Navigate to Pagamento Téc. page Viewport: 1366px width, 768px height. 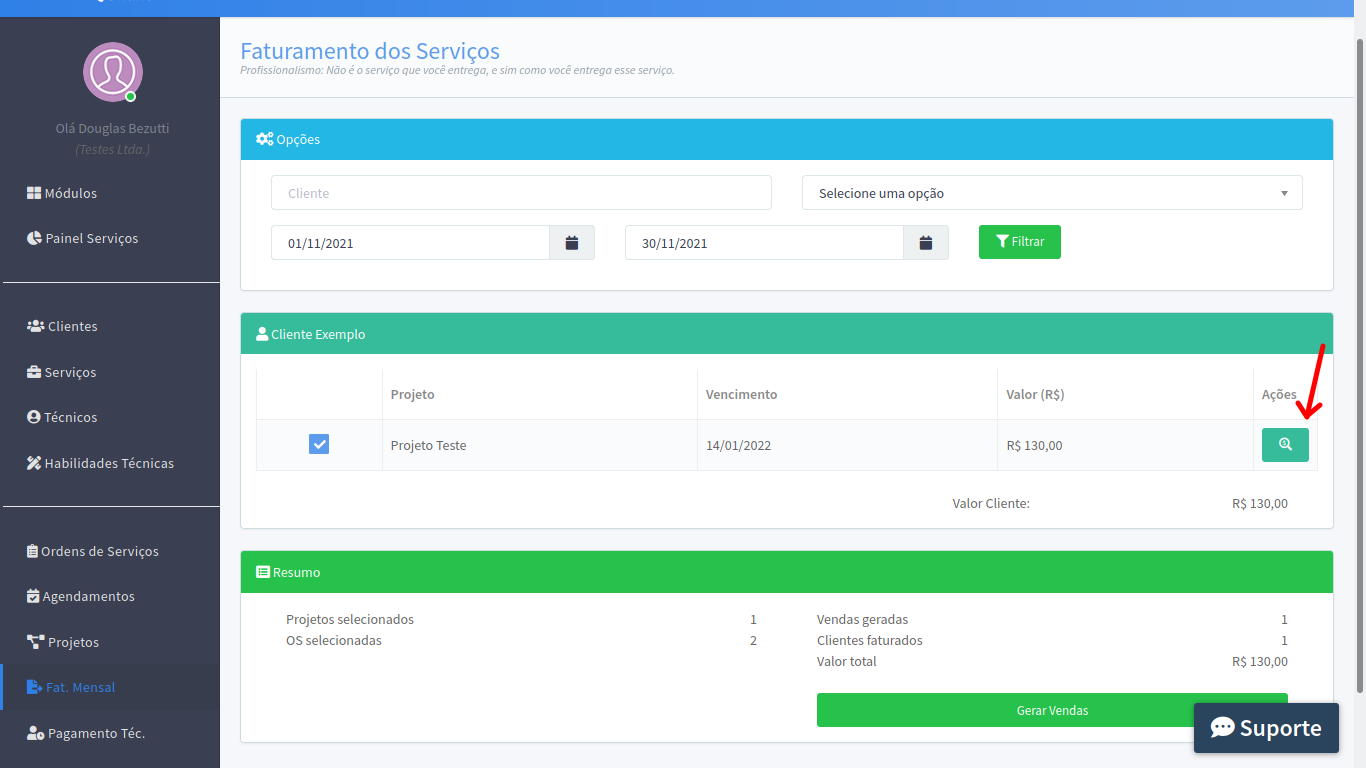click(96, 733)
